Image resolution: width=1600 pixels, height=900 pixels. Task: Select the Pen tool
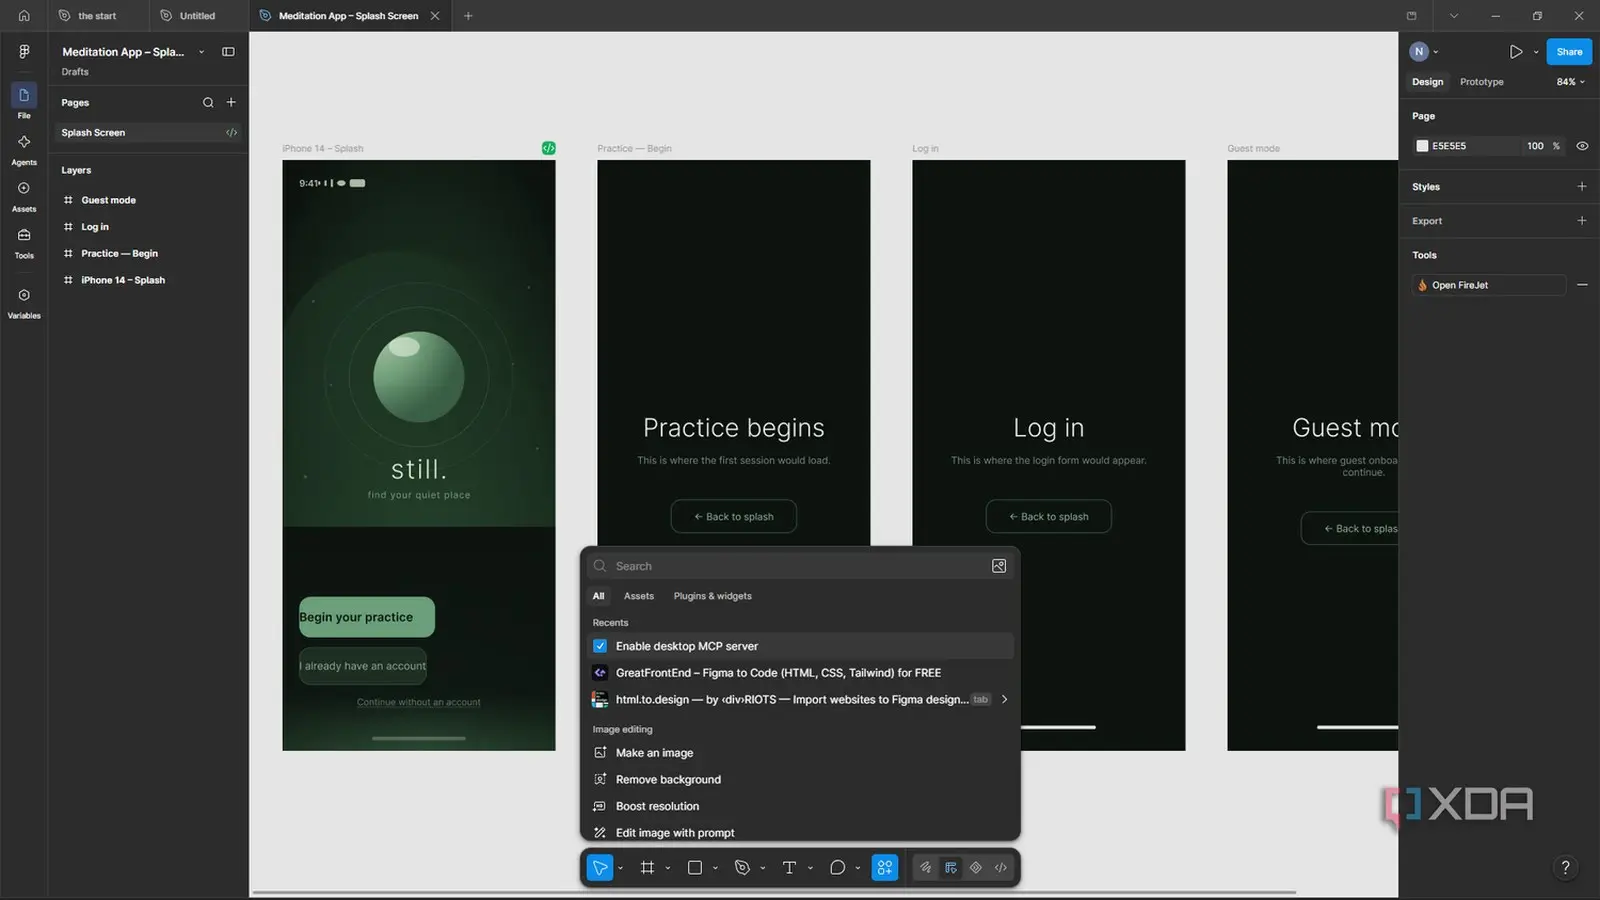(x=742, y=868)
